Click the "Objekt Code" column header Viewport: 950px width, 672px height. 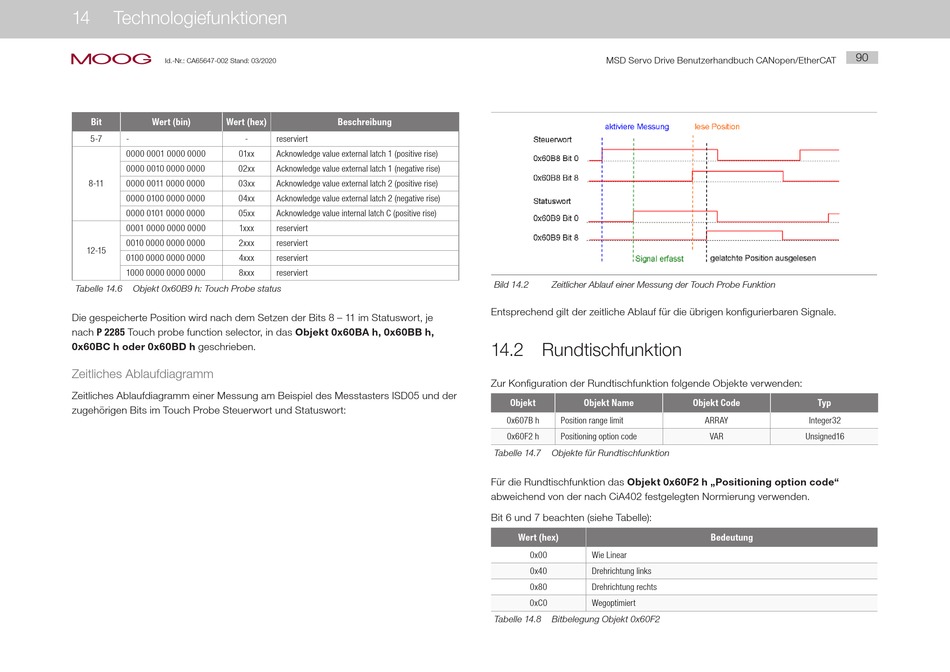click(x=716, y=403)
